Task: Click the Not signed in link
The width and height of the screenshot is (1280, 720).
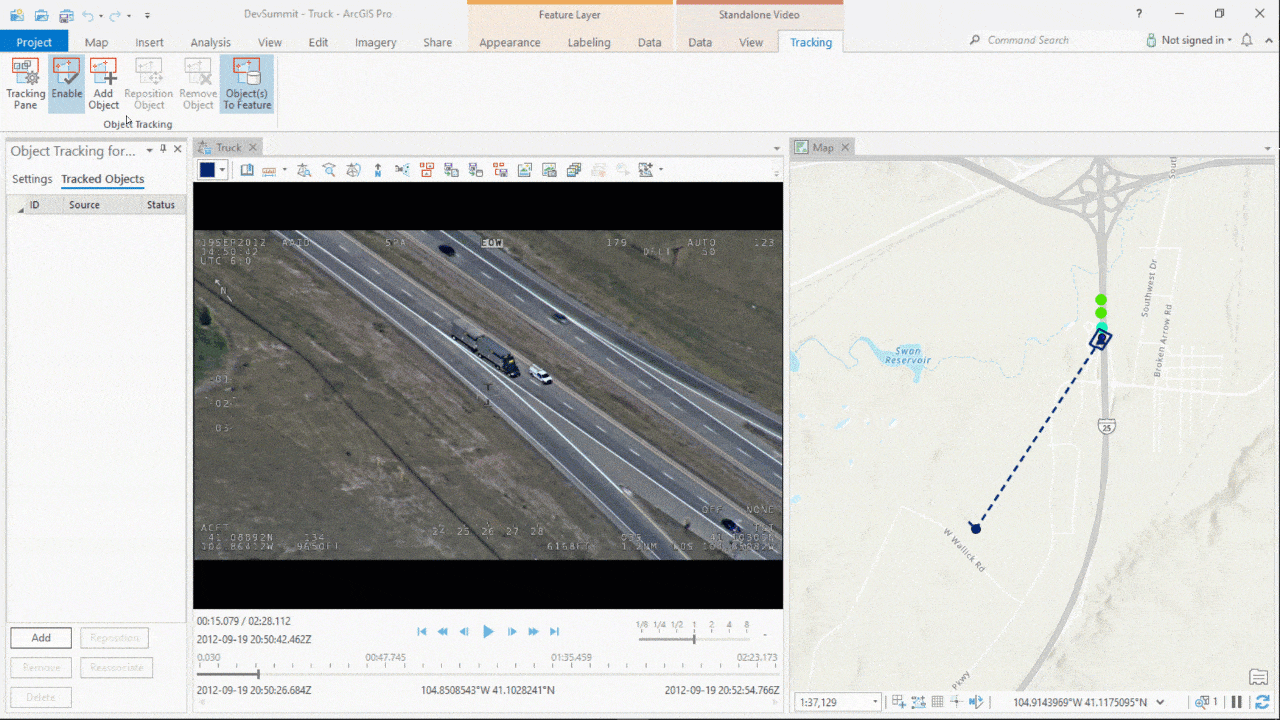Action: [x=1196, y=40]
